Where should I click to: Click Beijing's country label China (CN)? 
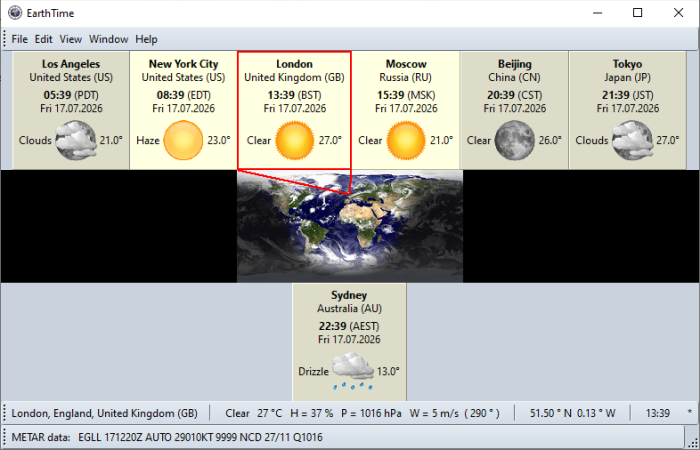(514, 77)
